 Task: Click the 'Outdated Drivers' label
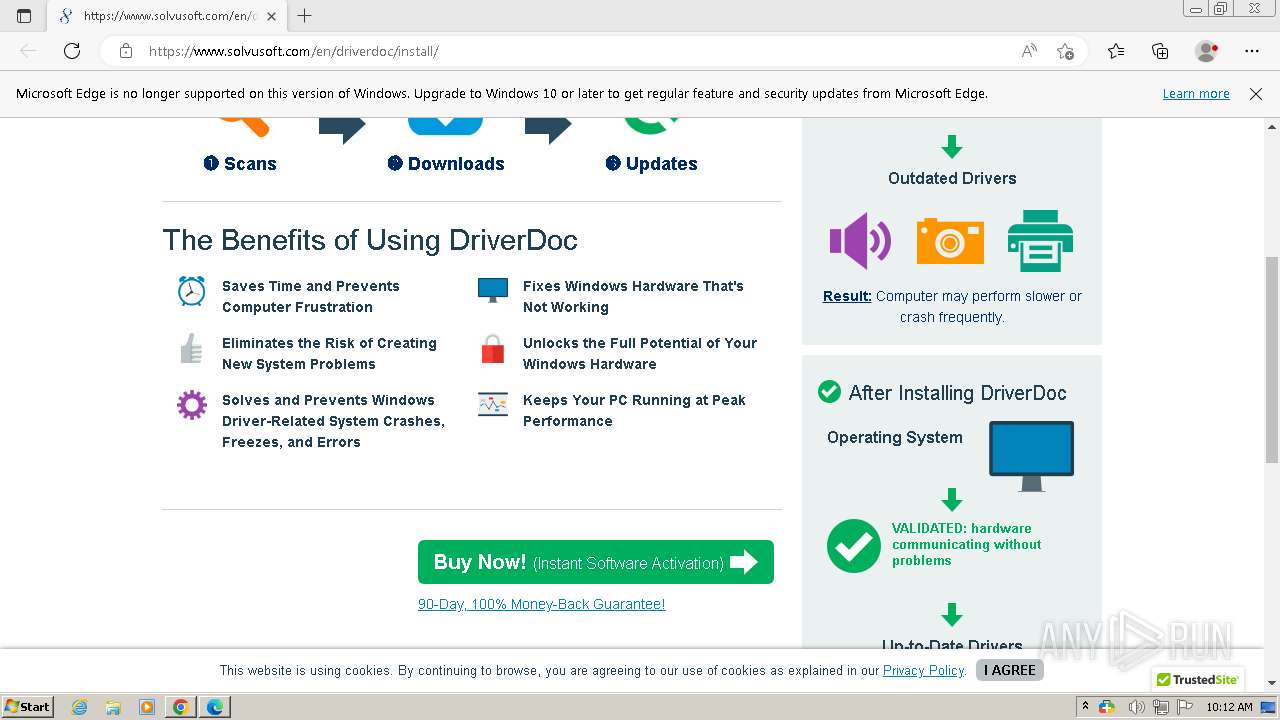952,178
